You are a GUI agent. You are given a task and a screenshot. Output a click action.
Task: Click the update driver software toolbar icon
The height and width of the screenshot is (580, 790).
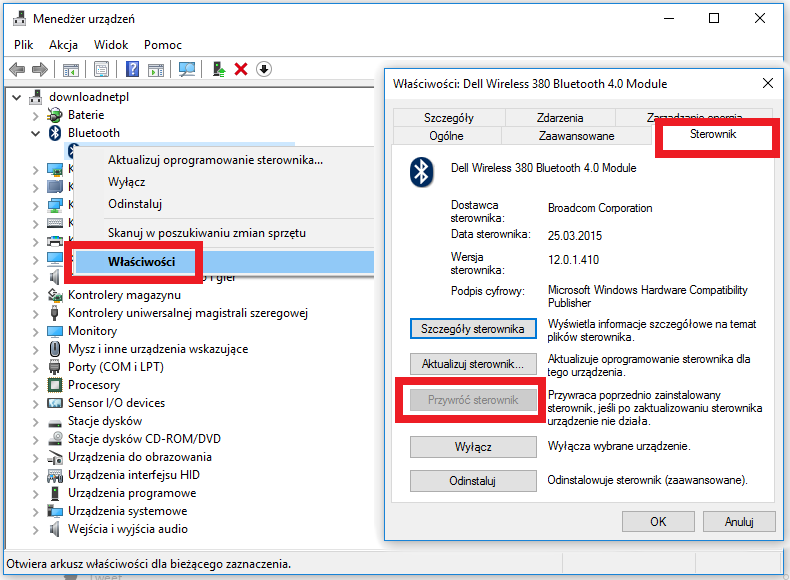point(219,69)
